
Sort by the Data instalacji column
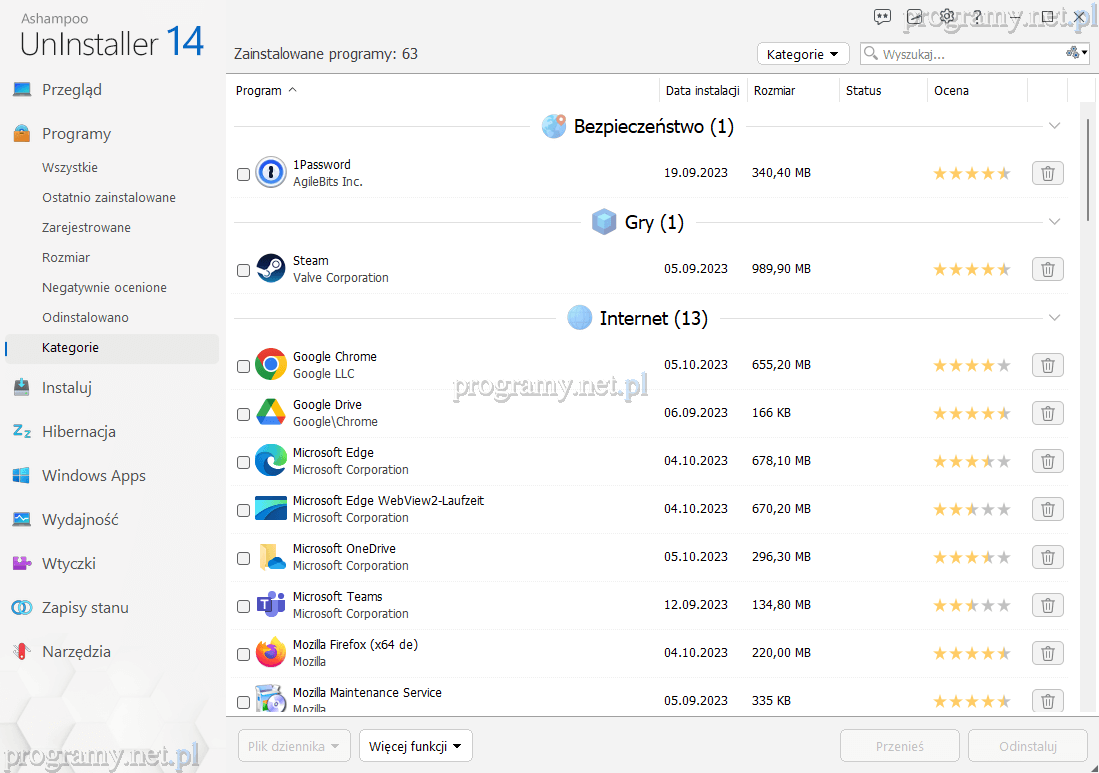(702, 91)
